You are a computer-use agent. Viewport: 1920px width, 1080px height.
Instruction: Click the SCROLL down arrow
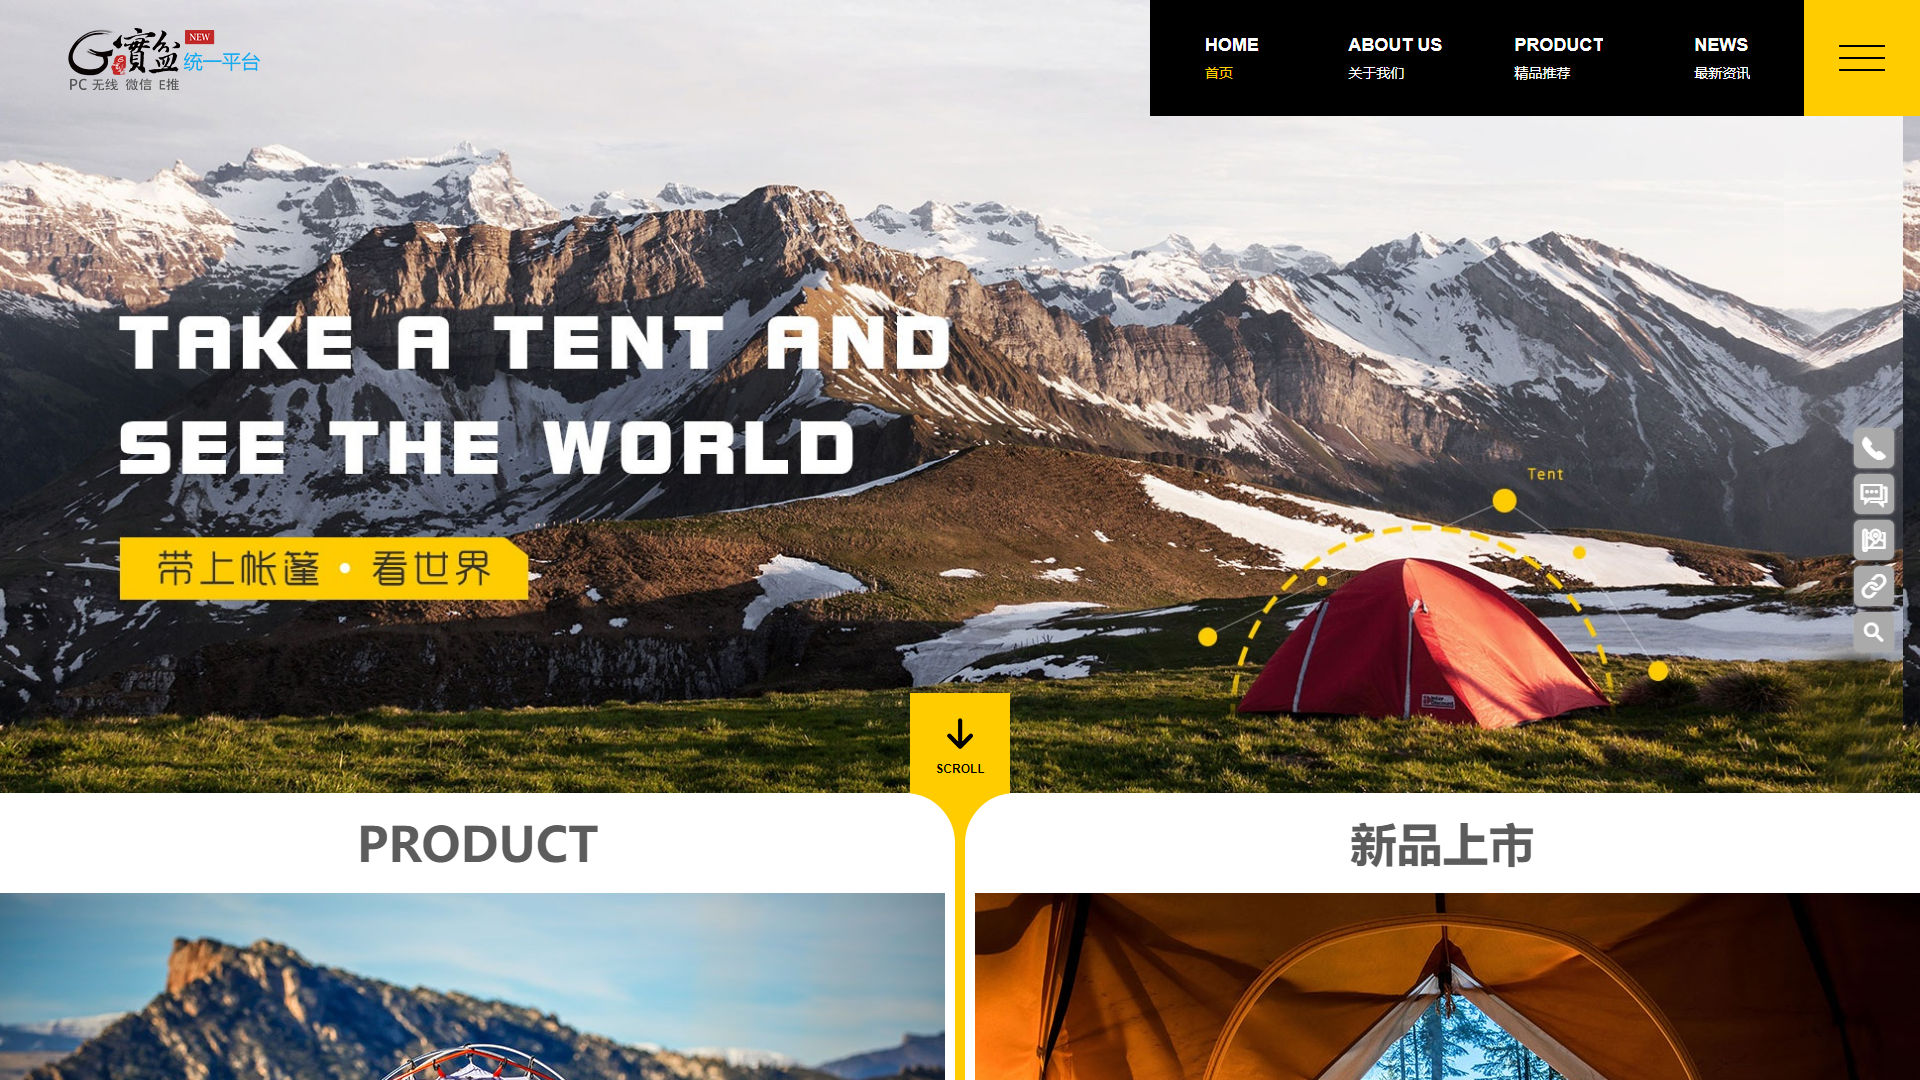click(x=960, y=744)
